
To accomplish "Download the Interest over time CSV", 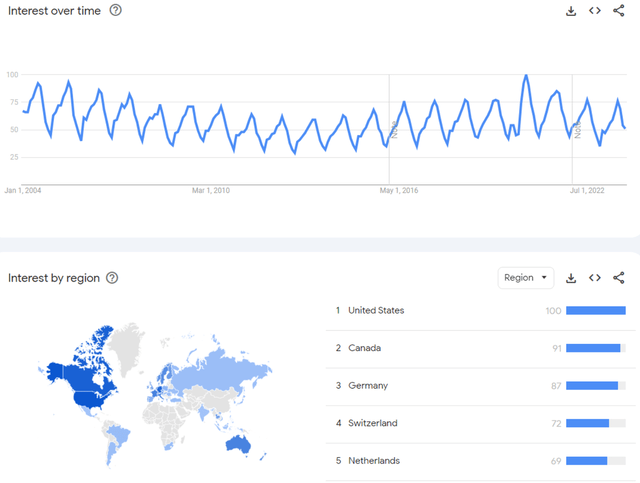I will pos(571,11).
